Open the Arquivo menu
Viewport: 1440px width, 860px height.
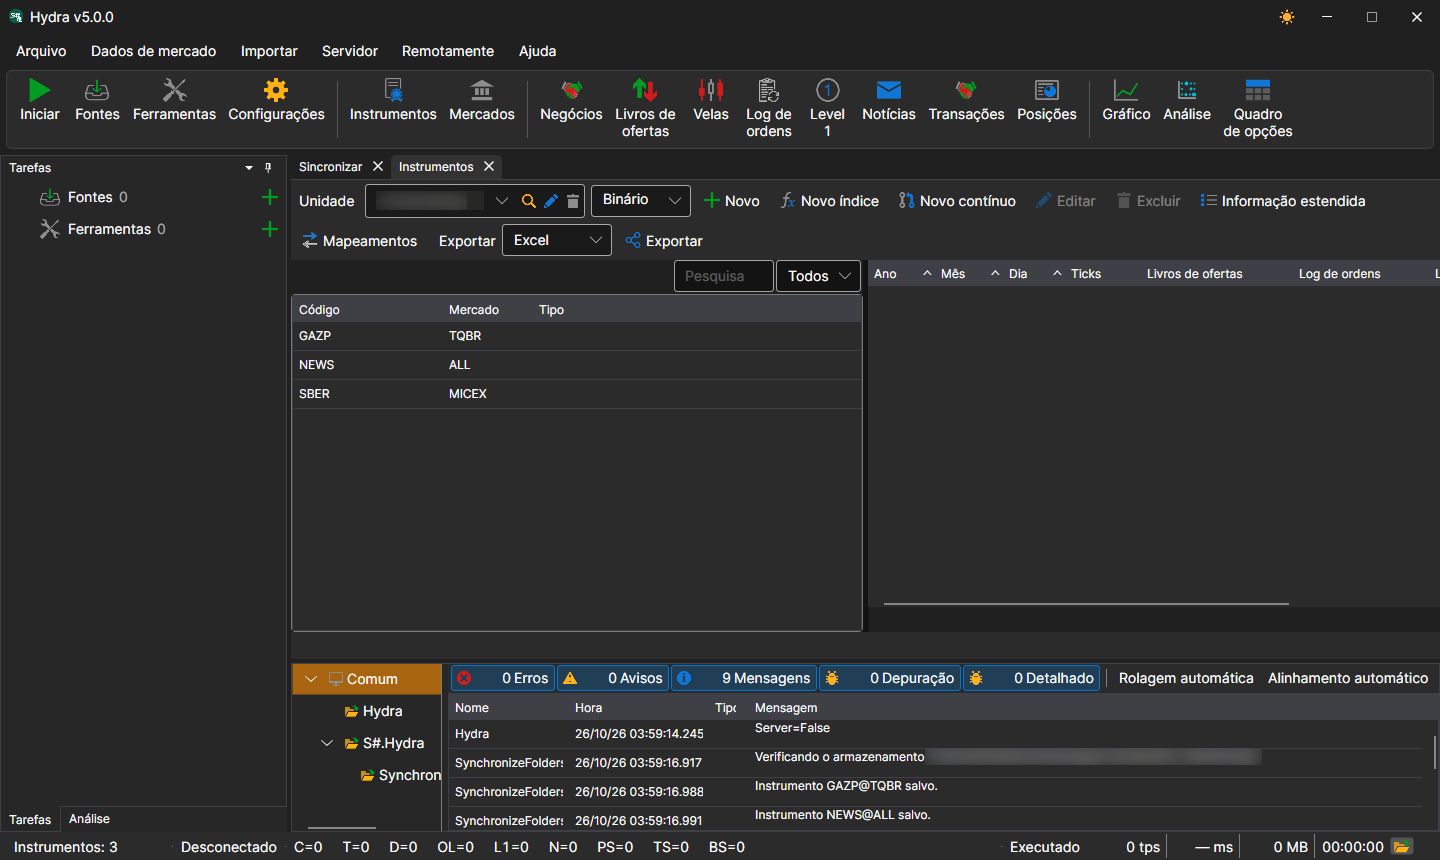coord(41,51)
